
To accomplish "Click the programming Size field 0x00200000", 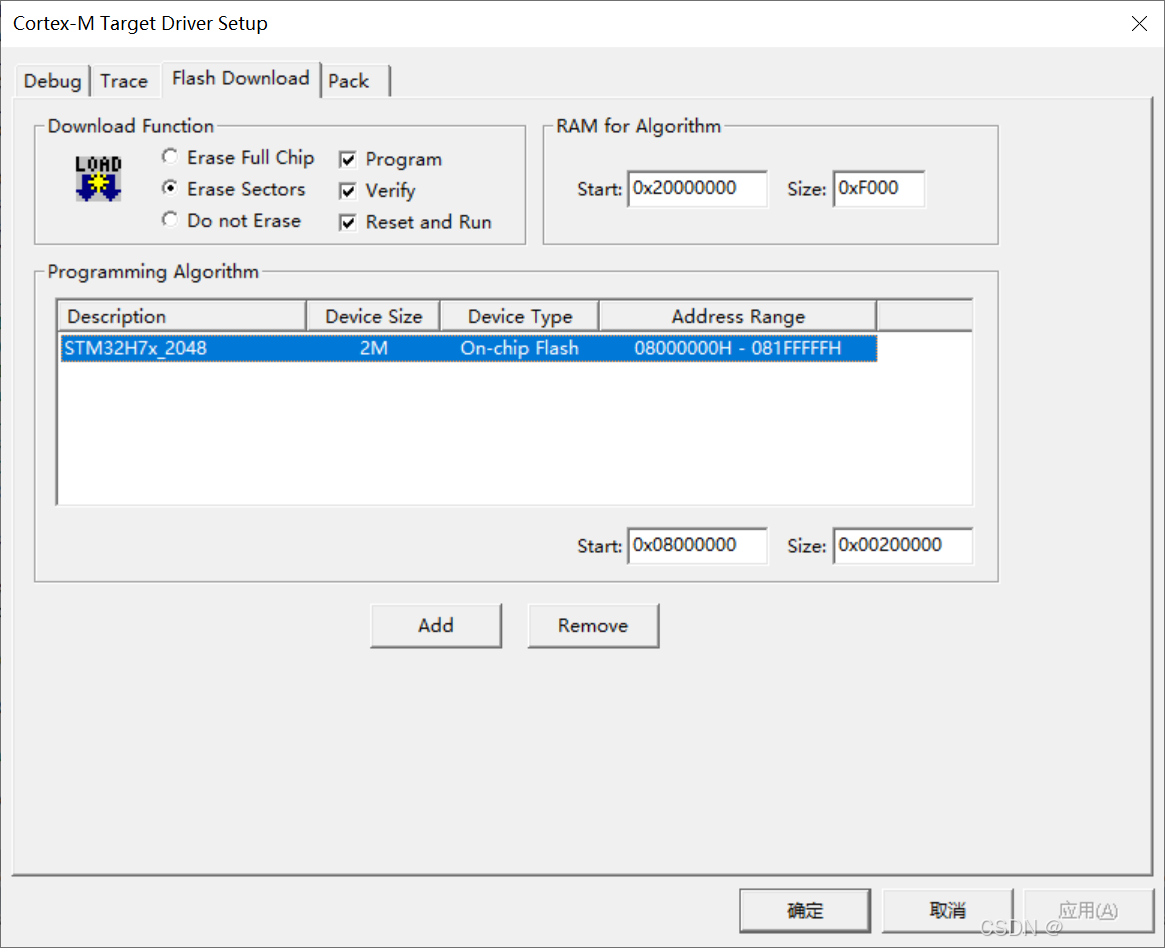I will pyautogui.click(x=903, y=545).
